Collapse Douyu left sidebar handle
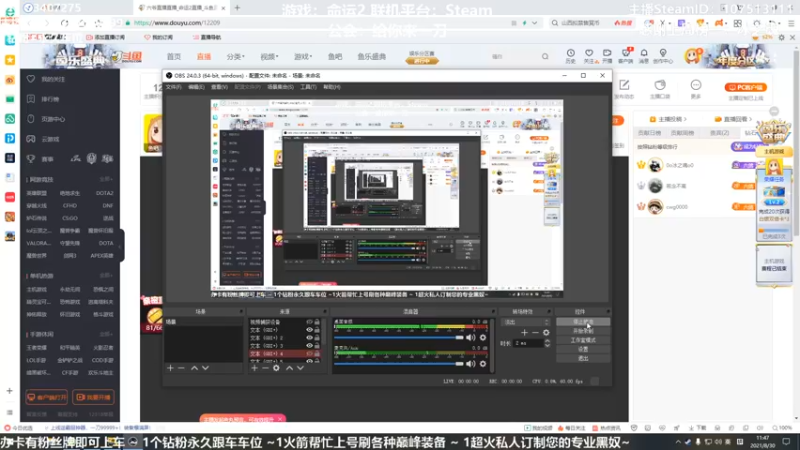The height and width of the screenshot is (450, 800). tap(121, 246)
